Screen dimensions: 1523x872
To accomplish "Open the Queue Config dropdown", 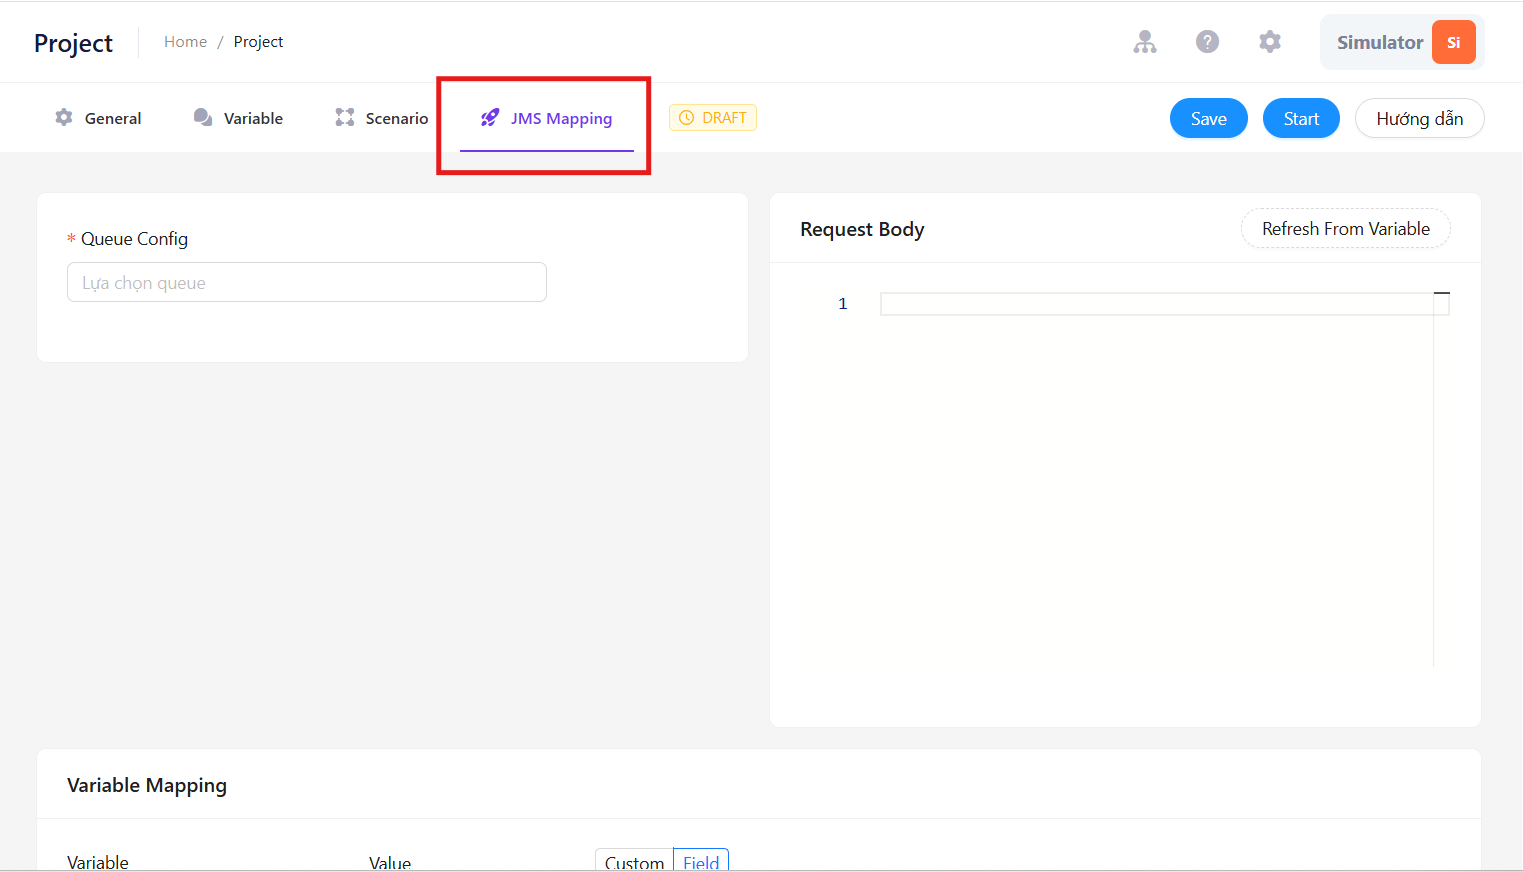I will click(x=307, y=282).
